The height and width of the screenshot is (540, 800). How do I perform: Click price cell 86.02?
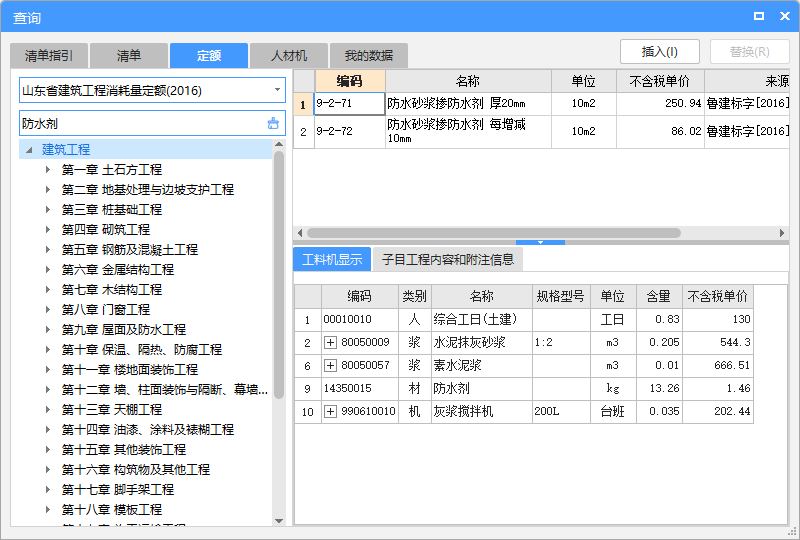point(660,132)
